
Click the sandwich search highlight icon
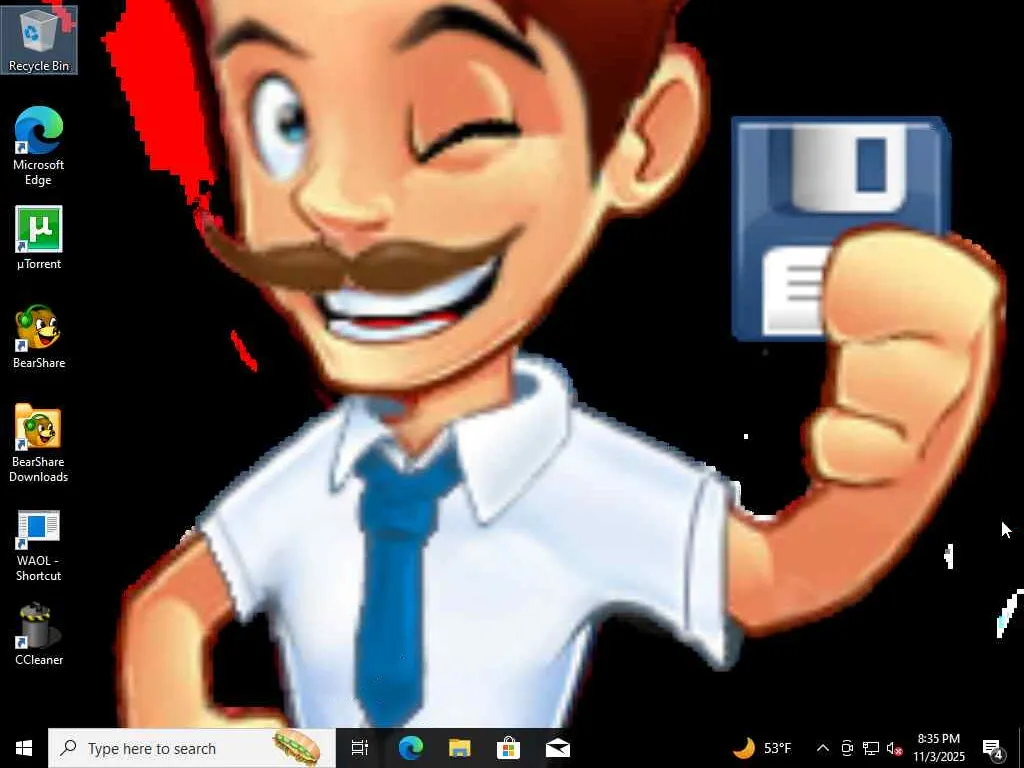click(297, 748)
